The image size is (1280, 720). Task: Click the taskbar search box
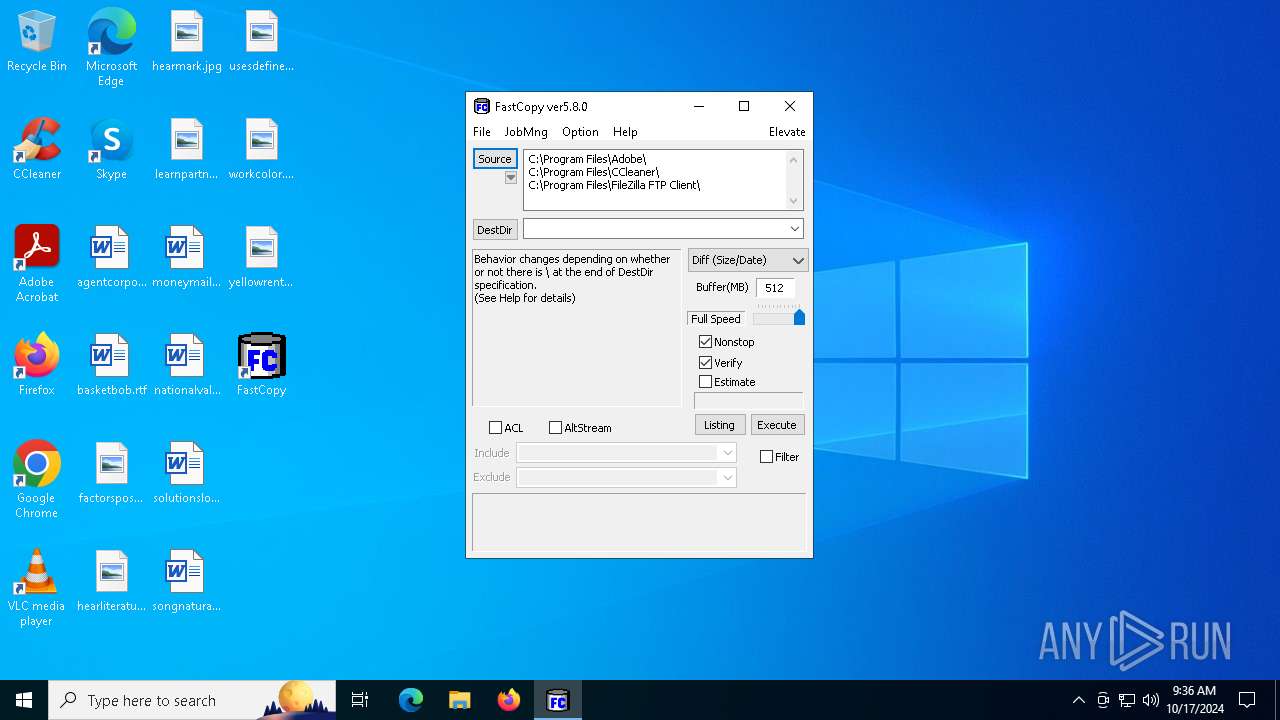[192, 700]
